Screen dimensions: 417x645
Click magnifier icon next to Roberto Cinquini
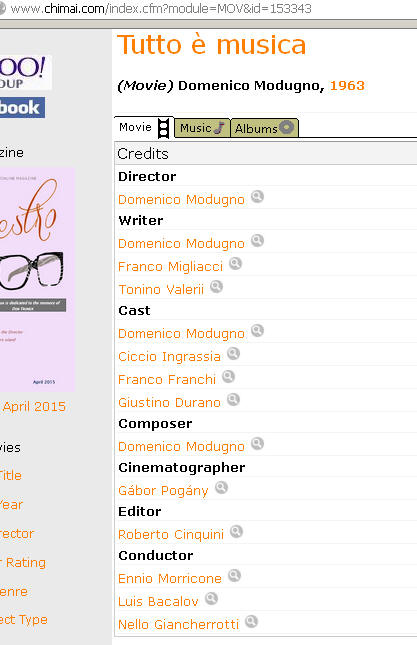pos(236,532)
